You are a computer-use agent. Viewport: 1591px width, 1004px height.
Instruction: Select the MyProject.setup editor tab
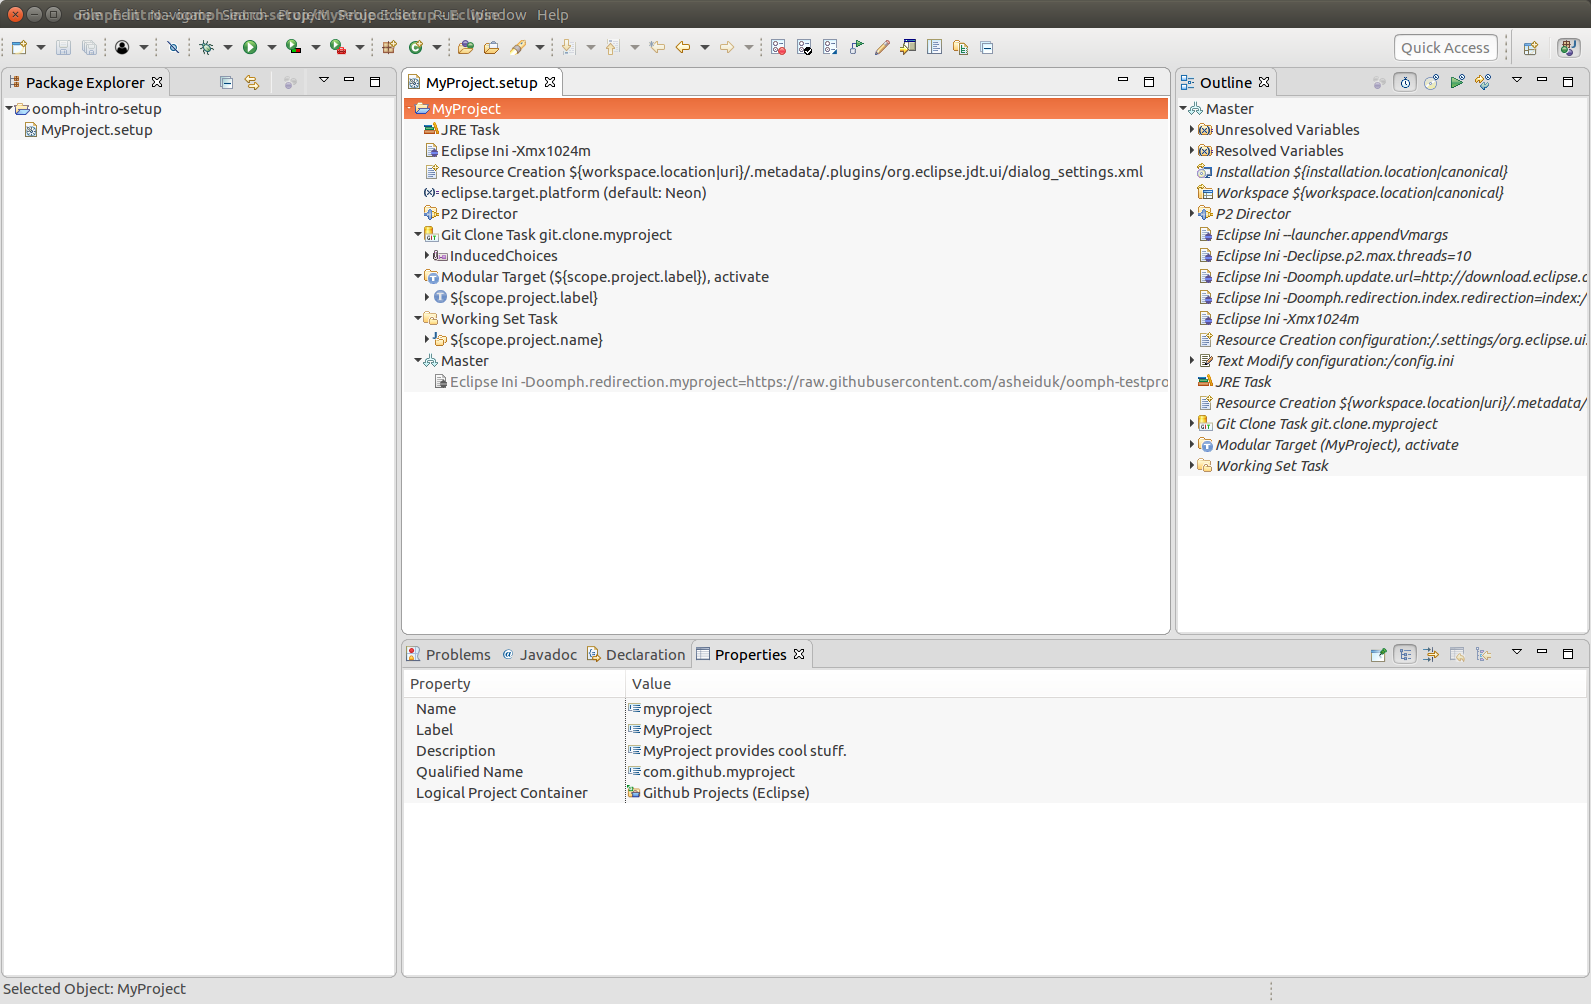tap(481, 82)
